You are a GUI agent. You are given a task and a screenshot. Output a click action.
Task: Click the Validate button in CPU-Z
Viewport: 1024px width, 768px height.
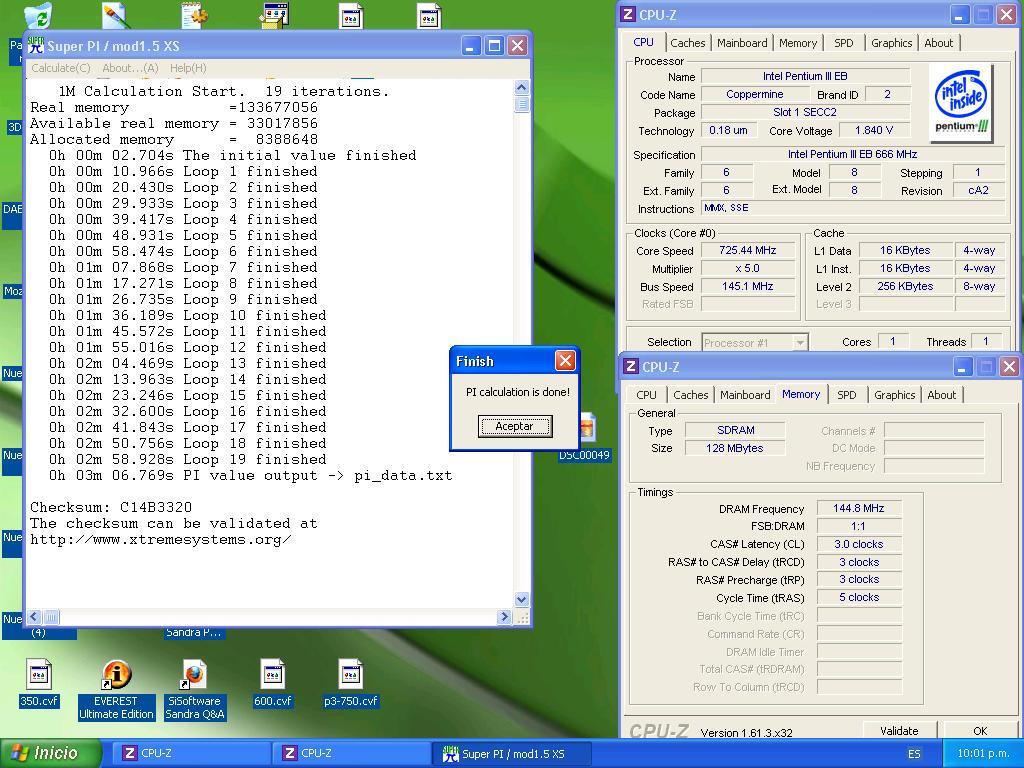899,731
